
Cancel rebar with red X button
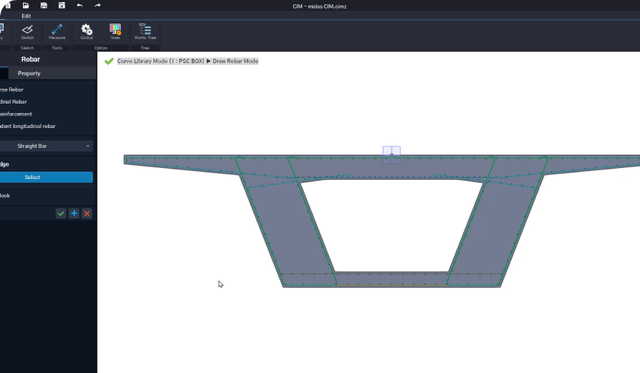point(87,213)
